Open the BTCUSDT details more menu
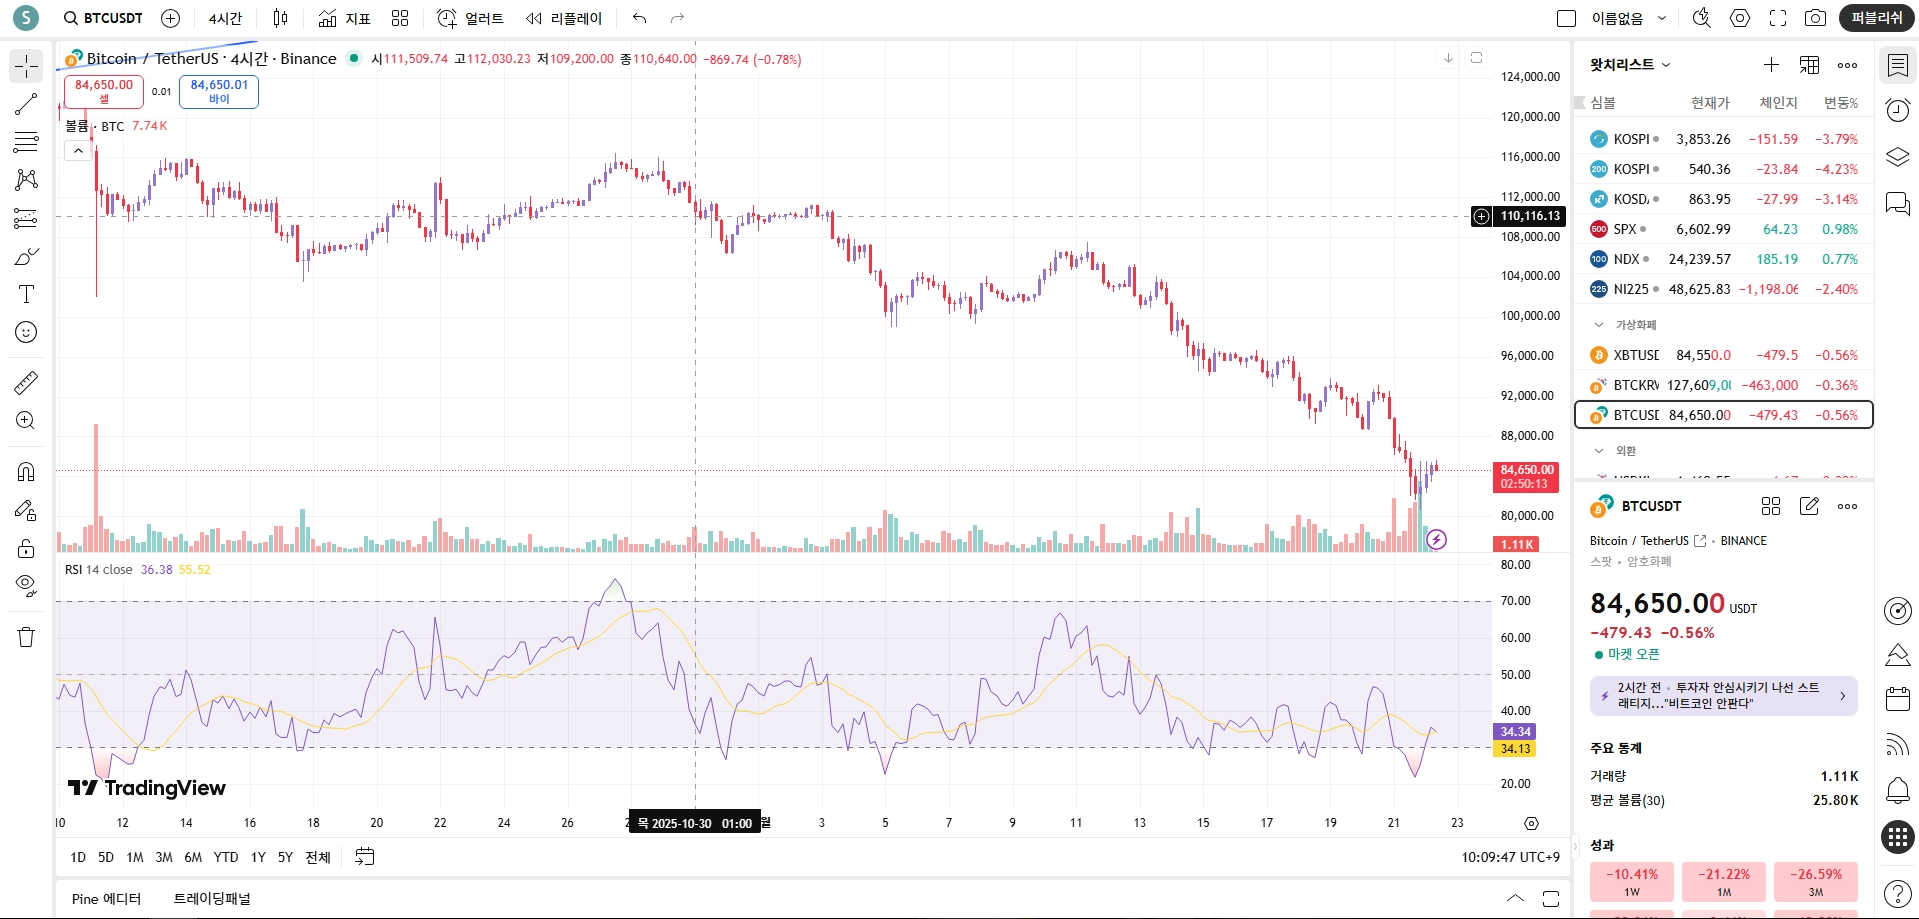 click(x=1847, y=506)
